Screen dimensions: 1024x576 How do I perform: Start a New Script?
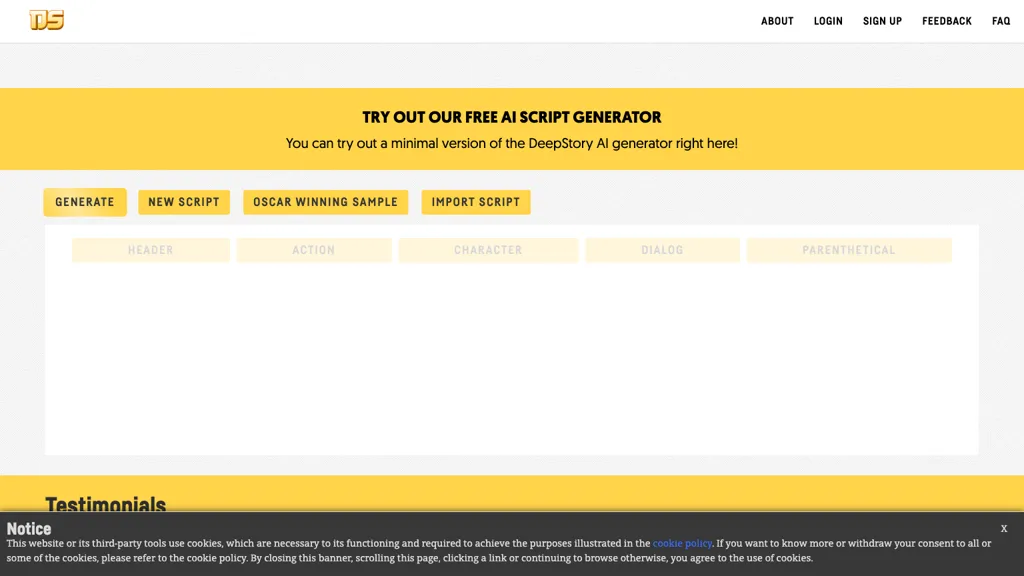(x=184, y=202)
